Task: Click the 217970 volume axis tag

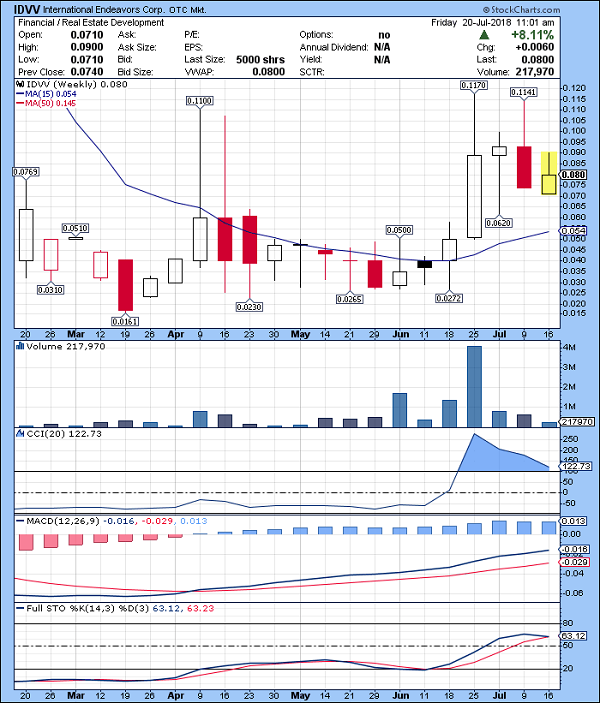Action: 577,422
